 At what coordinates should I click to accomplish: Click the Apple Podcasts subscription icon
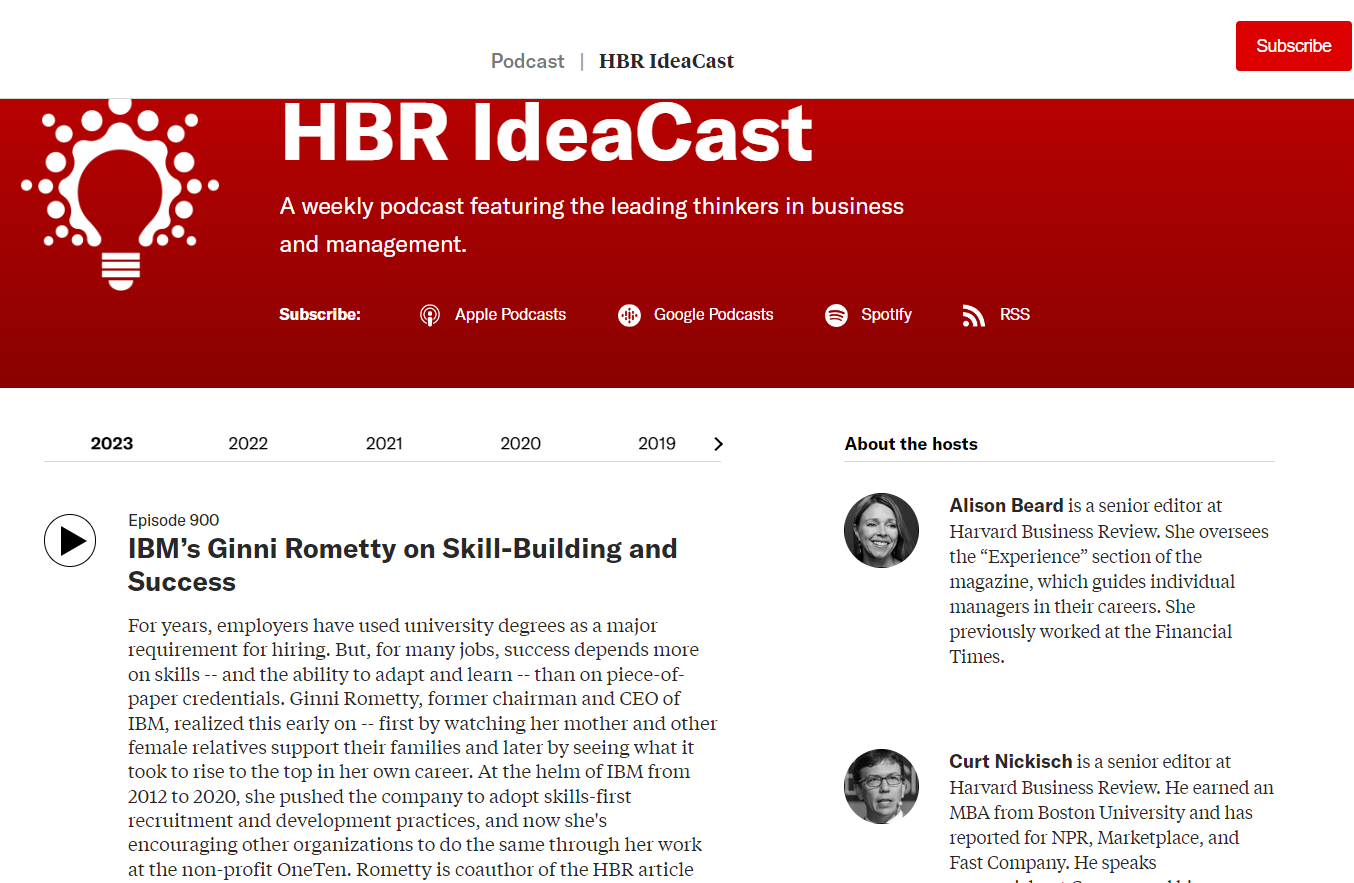[x=430, y=314]
